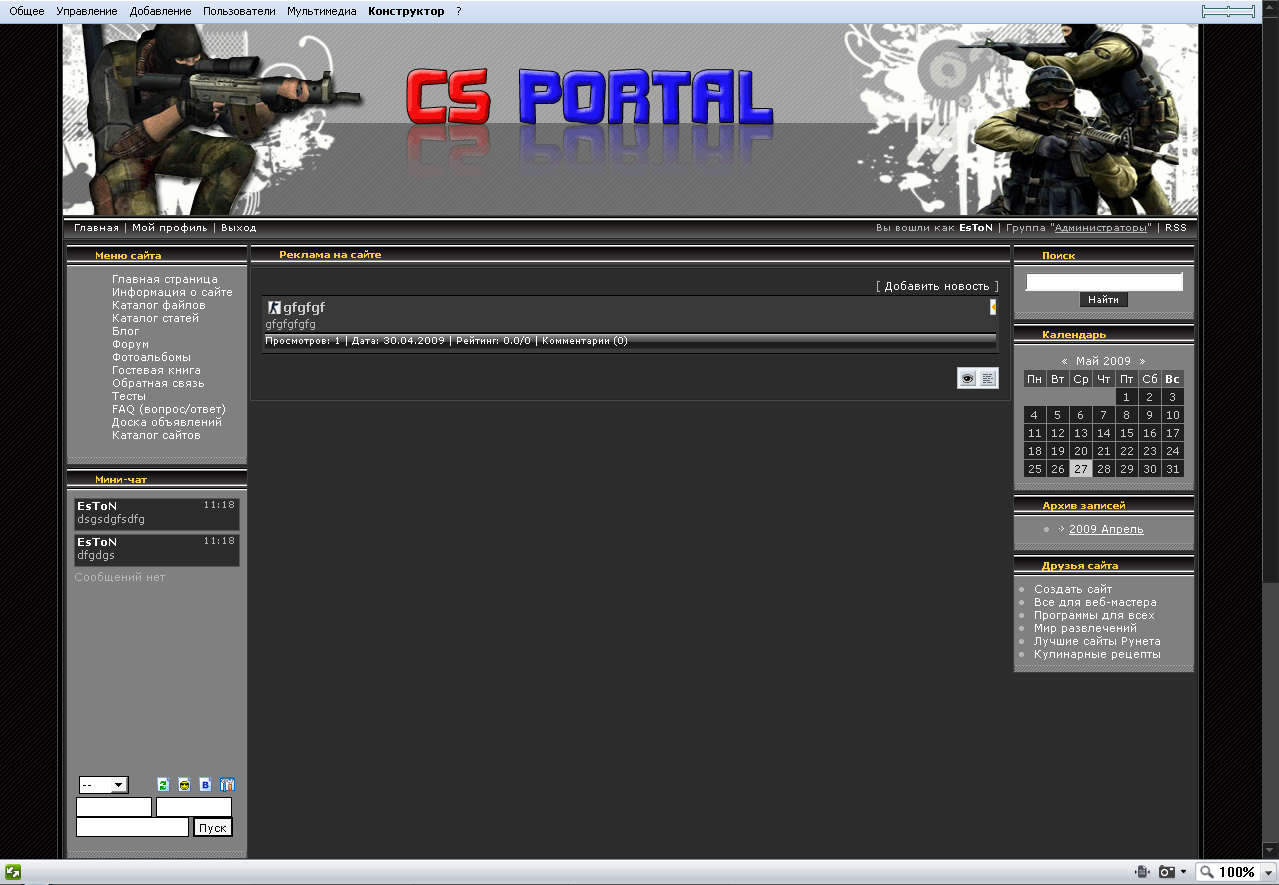
Task: Open the Главная navigation link
Action: pos(96,228)
